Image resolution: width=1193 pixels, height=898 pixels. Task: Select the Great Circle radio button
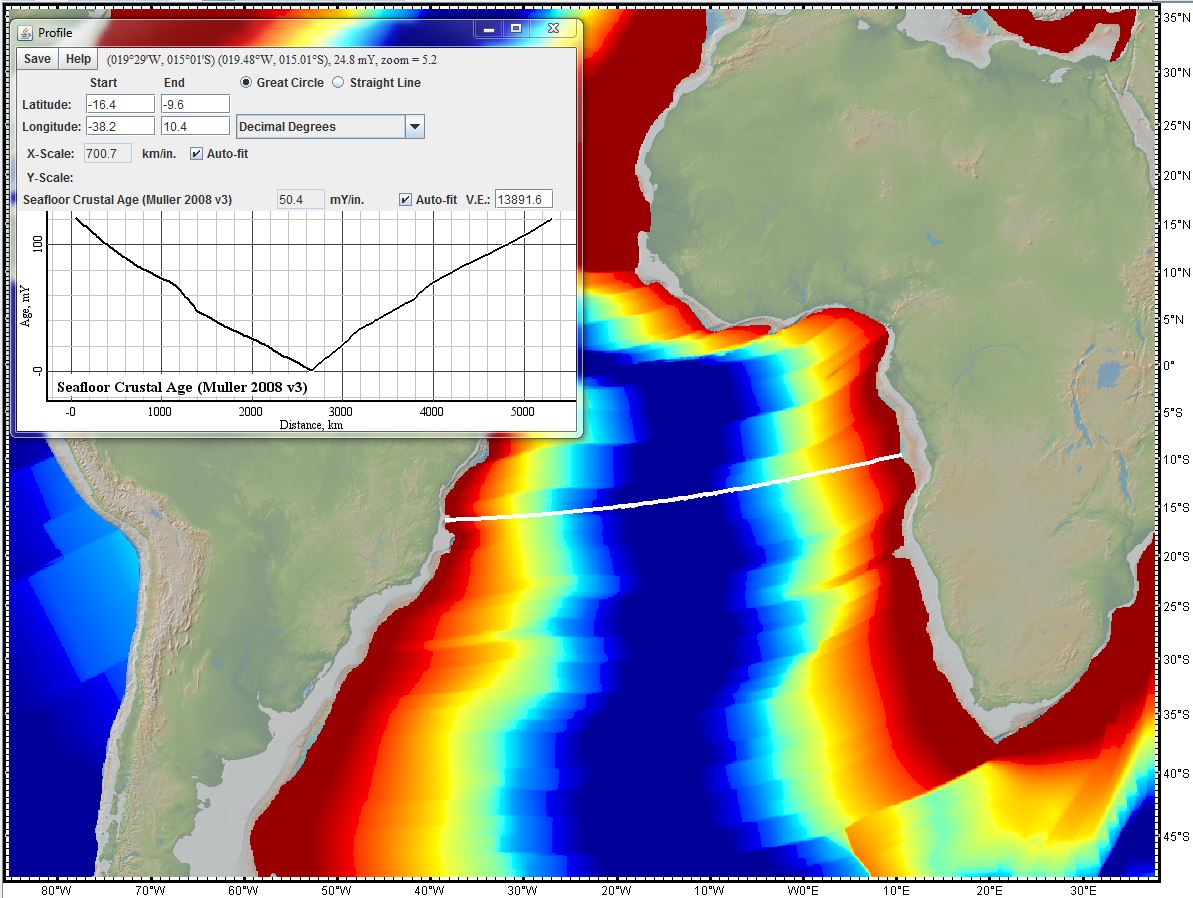pos(246,82)
